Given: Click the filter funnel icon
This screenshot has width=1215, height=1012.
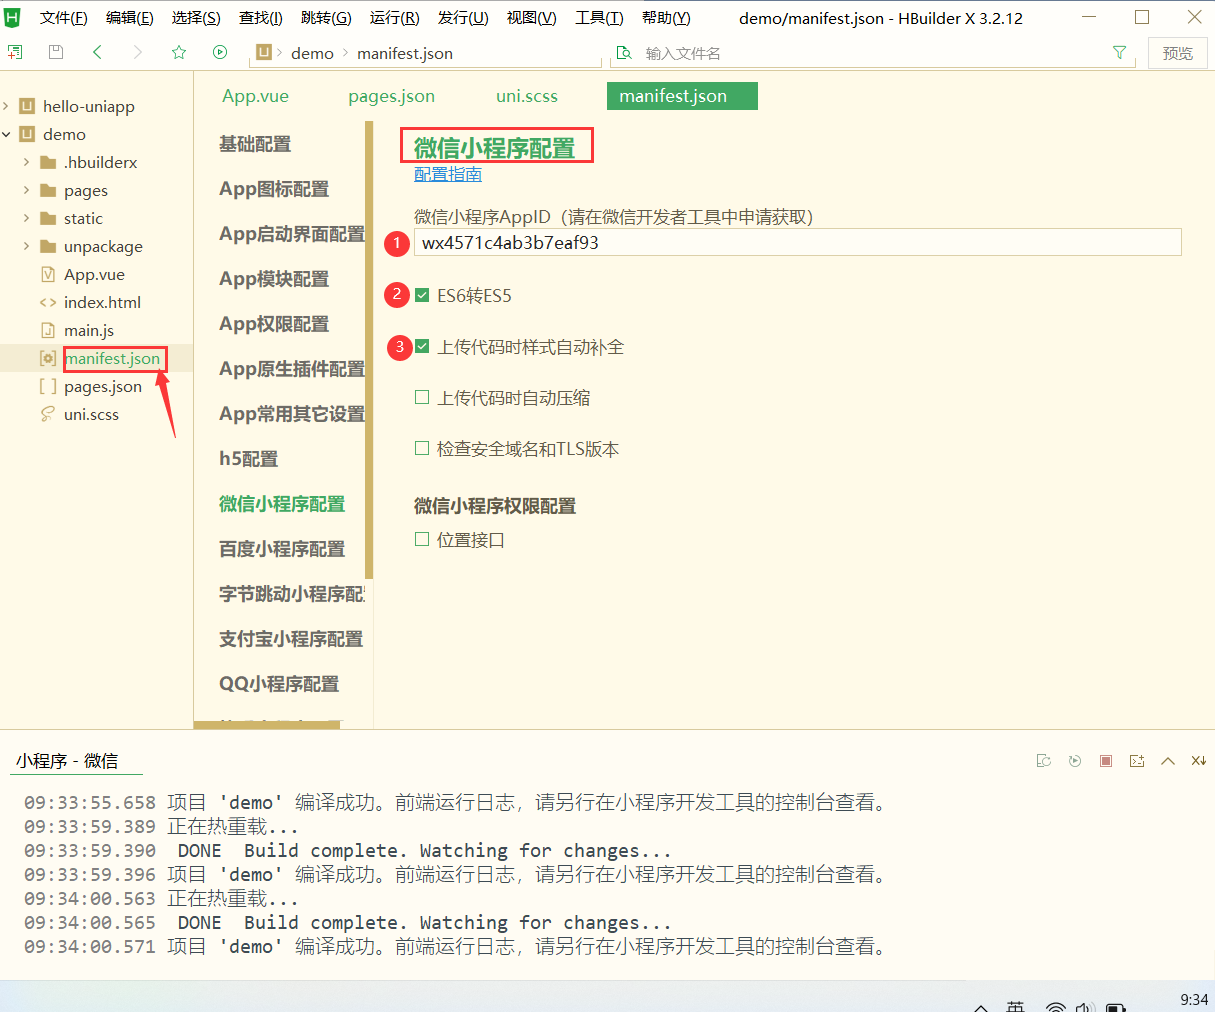Looking at the screenshot, I should (x=1119, y=52).
